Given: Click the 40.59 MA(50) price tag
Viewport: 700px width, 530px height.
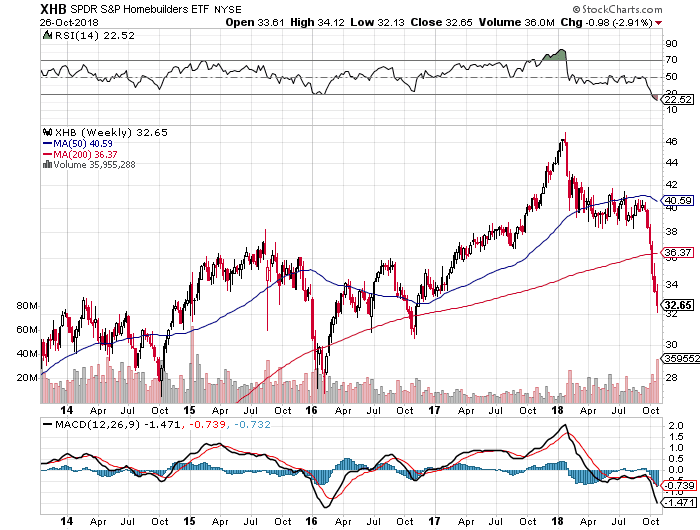Looking at the screenshot, I should (x=678, y=201).
